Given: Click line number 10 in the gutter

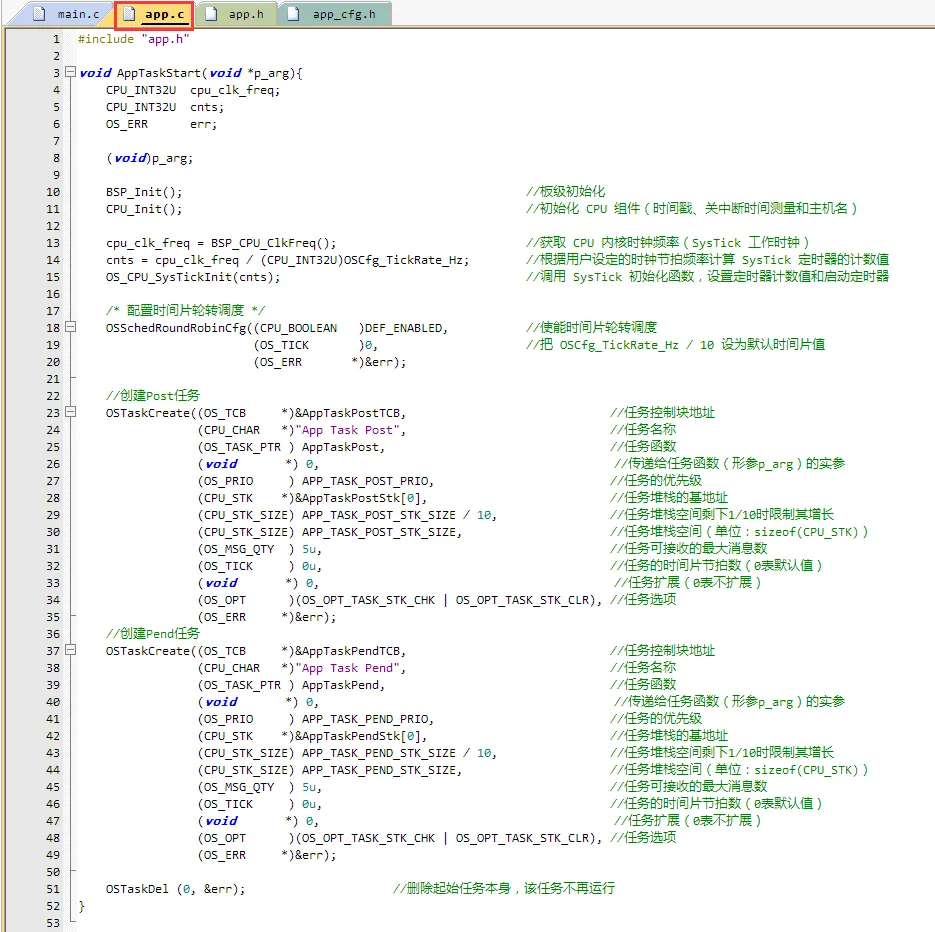Looking at the screenshot, I should point(52,192).
